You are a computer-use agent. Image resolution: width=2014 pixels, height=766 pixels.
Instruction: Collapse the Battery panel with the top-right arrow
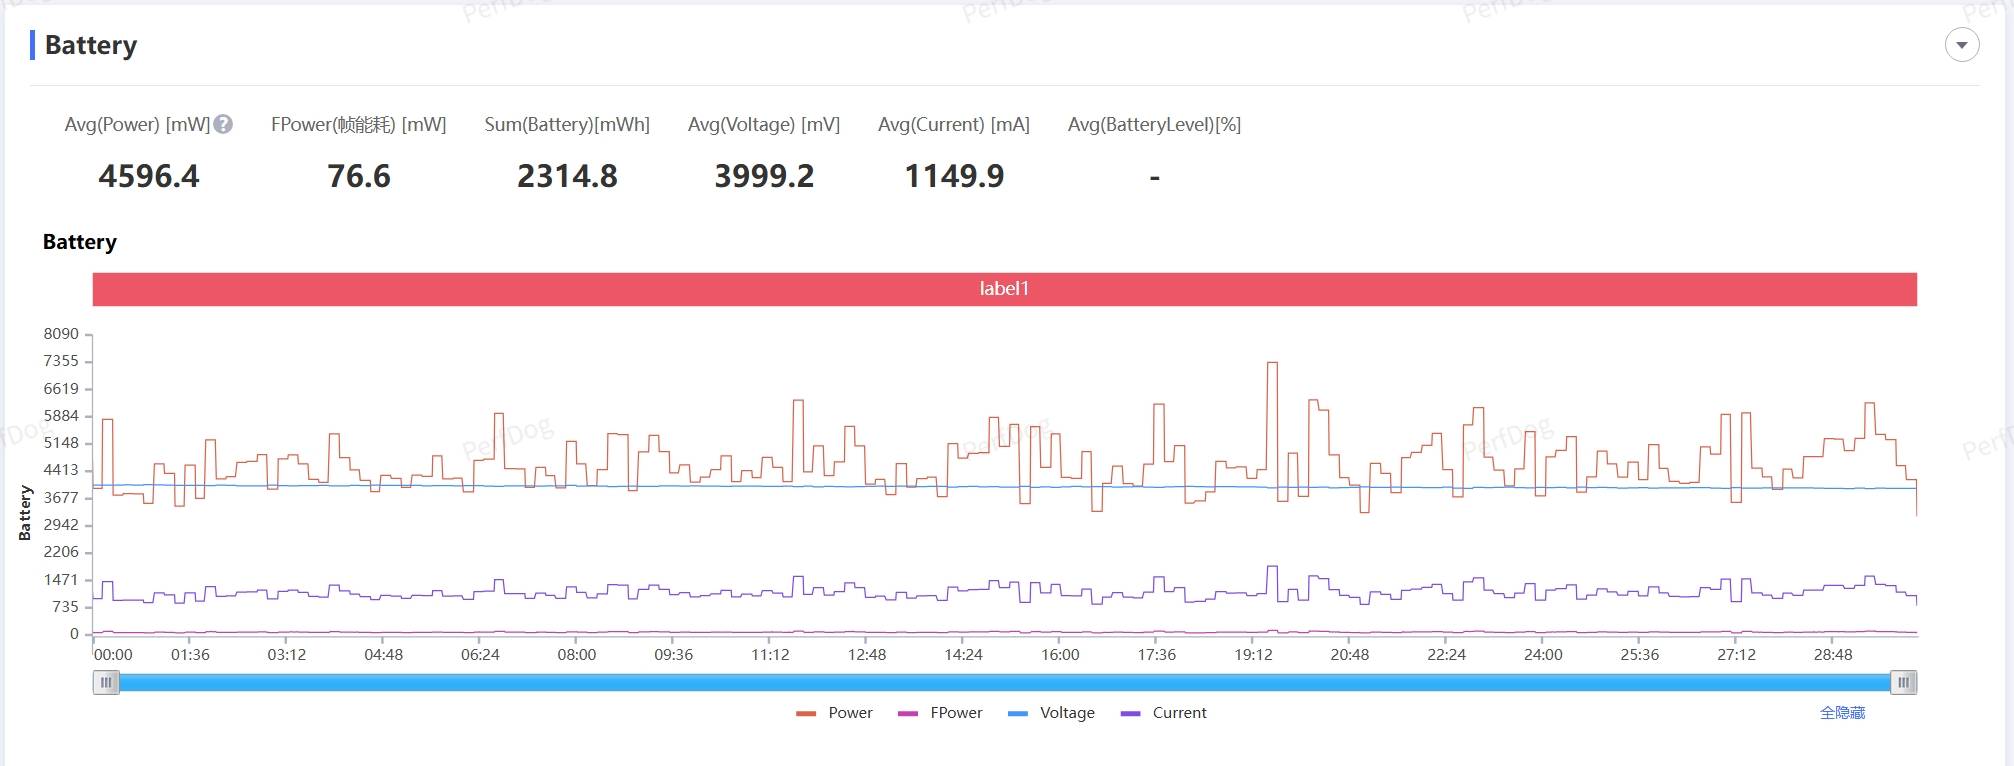[1961, 45]
